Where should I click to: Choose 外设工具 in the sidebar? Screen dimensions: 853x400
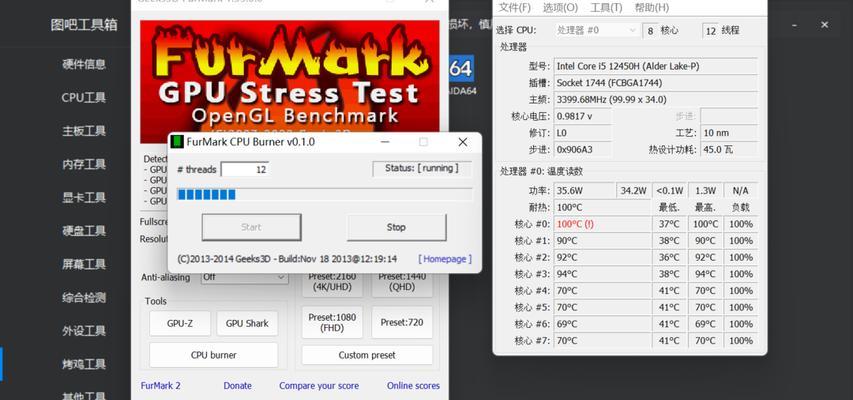pos(84,331)
